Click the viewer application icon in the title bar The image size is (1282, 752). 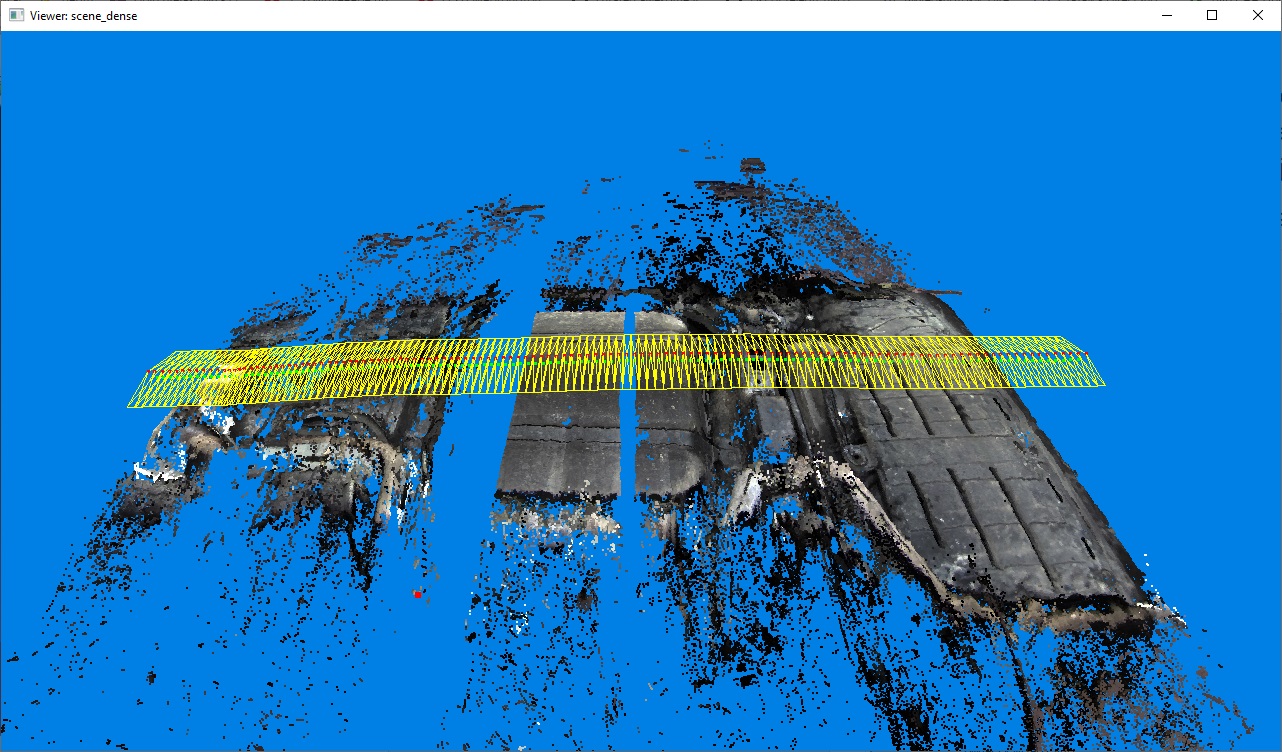tap(14, 15)
